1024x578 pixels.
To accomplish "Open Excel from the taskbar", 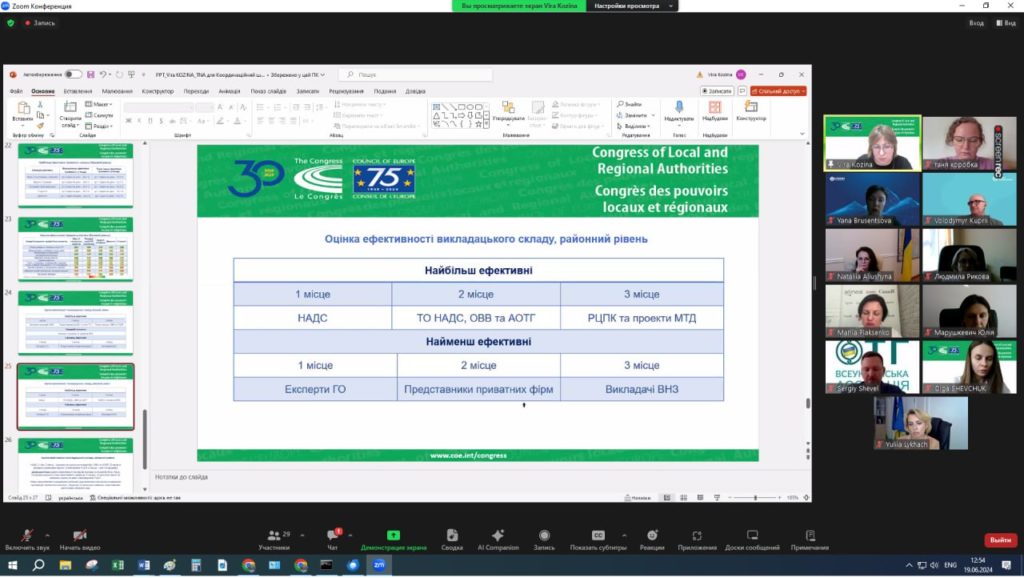I will (x=118, y=565).
